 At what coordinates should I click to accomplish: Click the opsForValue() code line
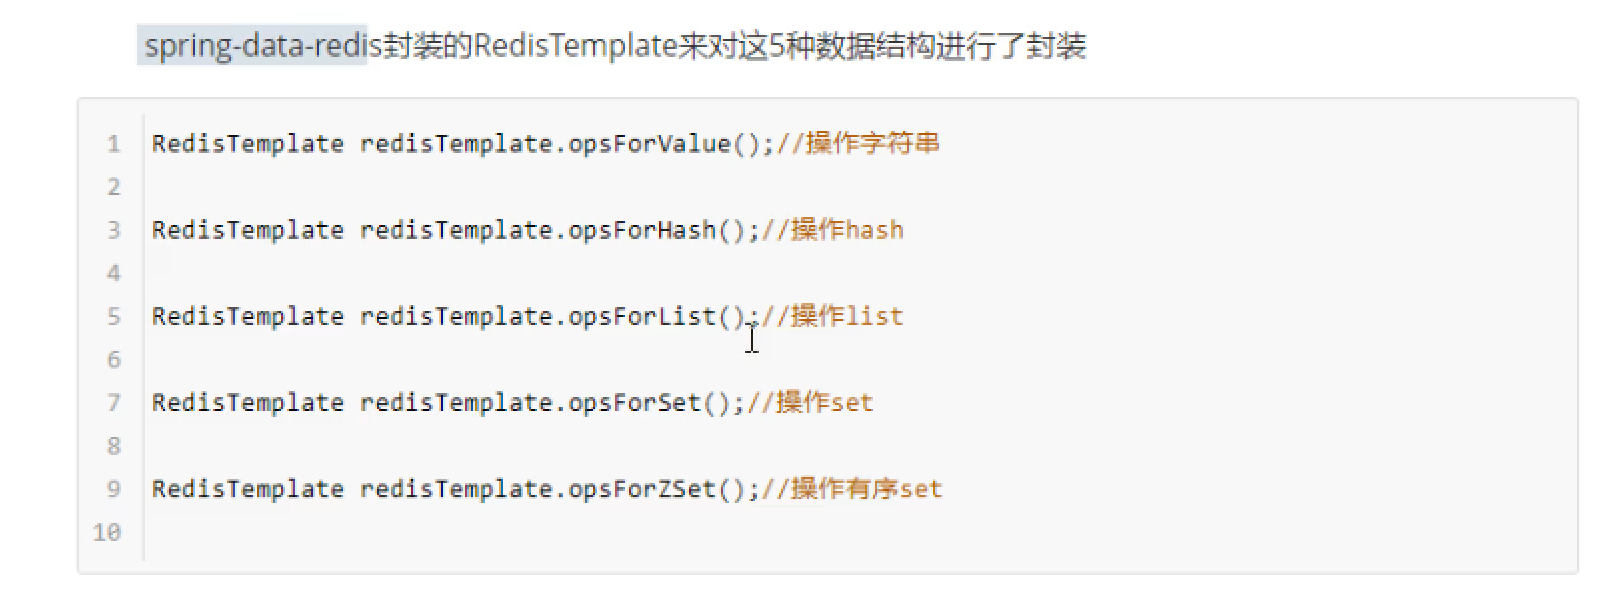point(546,144)
